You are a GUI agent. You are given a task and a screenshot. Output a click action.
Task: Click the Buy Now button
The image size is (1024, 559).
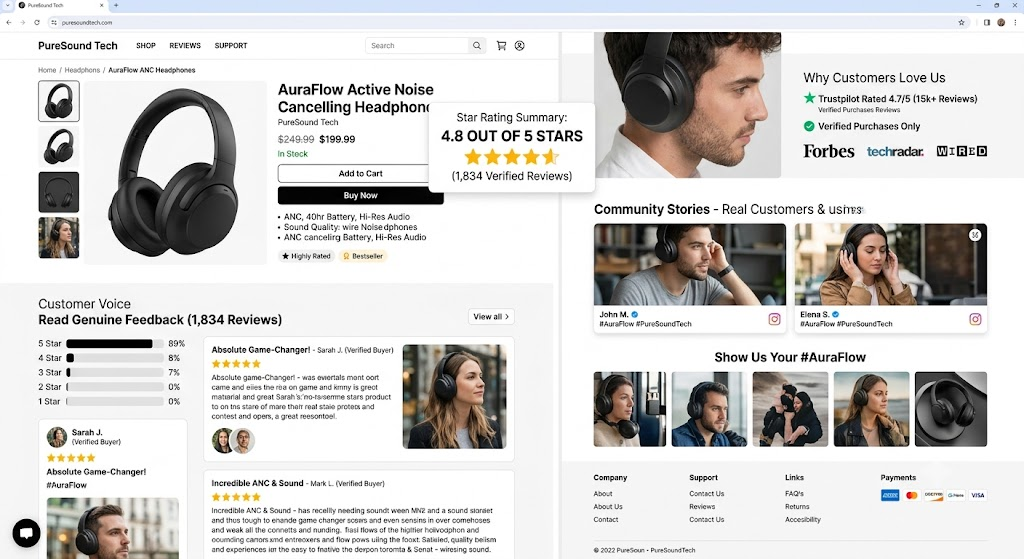[x=360, y=195]
